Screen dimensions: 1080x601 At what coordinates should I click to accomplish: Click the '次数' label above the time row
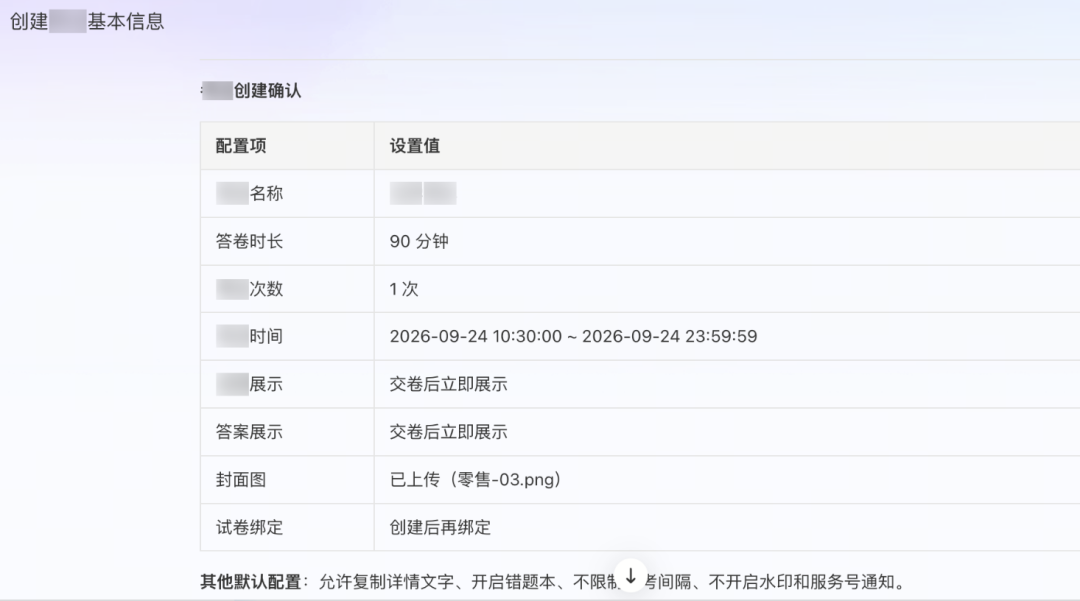266,289
